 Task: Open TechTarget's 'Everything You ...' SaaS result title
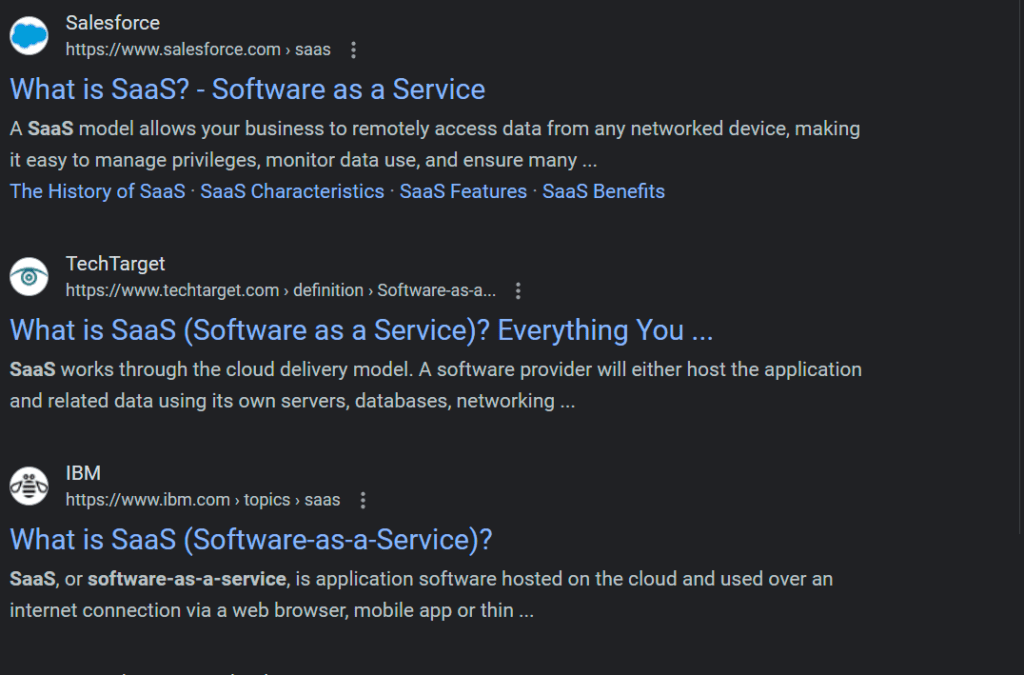pos(361,330)
